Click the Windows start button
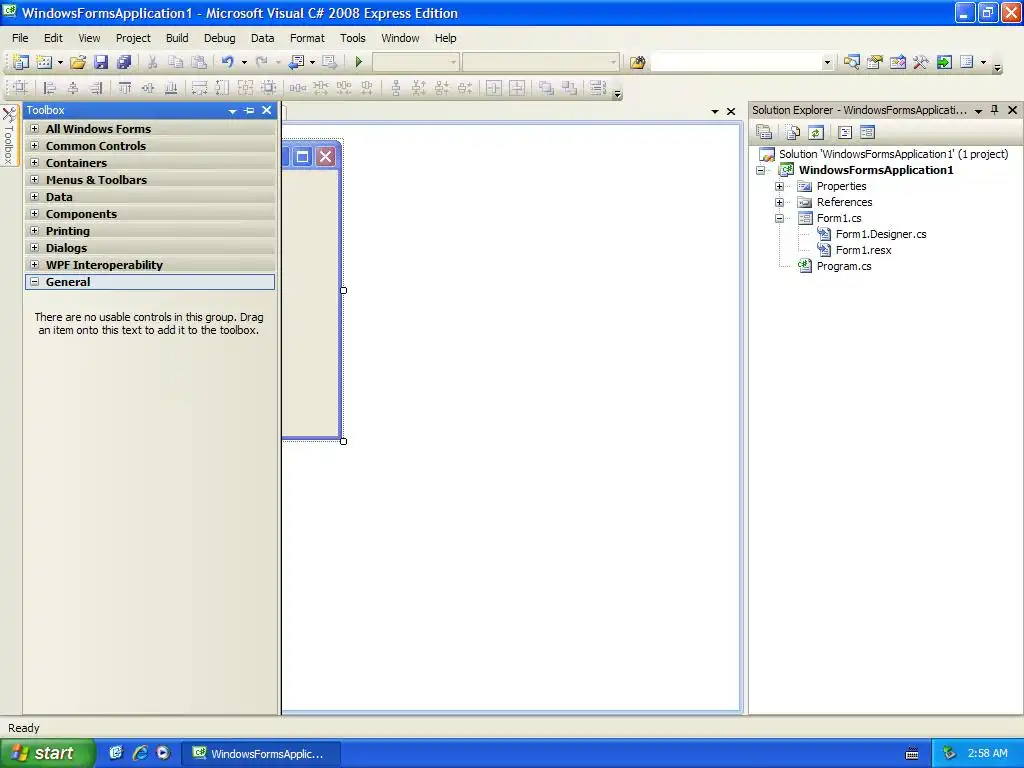The image size is (1024, 768). pos(47,753)
